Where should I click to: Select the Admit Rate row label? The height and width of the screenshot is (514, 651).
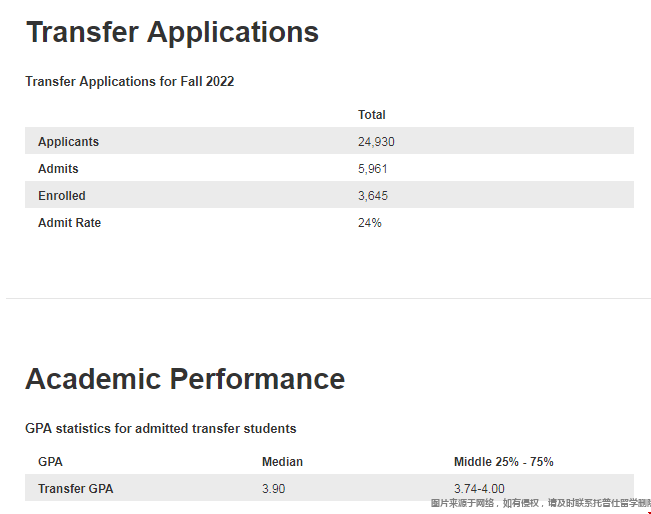pyautogui.click(x=69, y=223)
